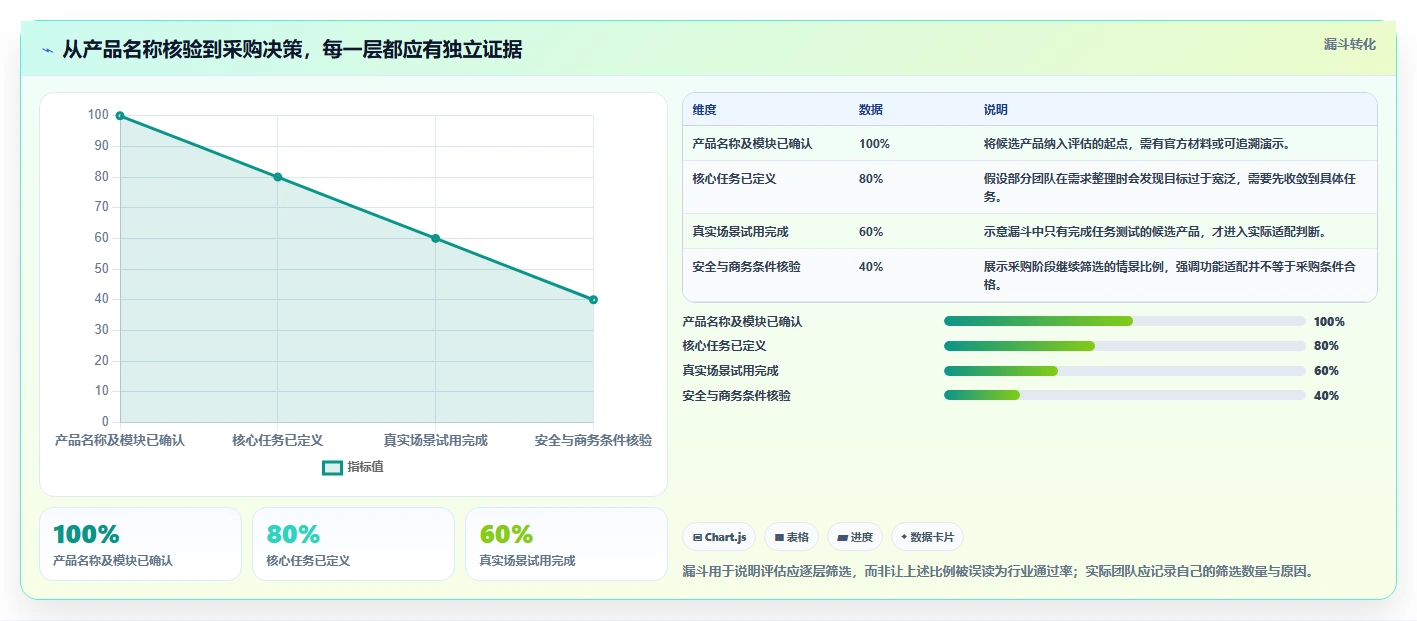
Task: Click table cell 产品名称及模块已确认
Action: [x=752, y=144]
